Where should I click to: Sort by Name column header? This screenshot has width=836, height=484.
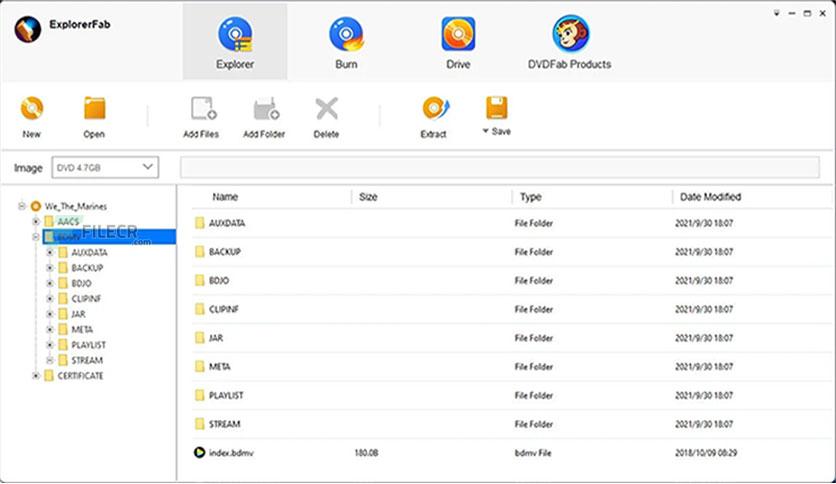coord(225,197)
